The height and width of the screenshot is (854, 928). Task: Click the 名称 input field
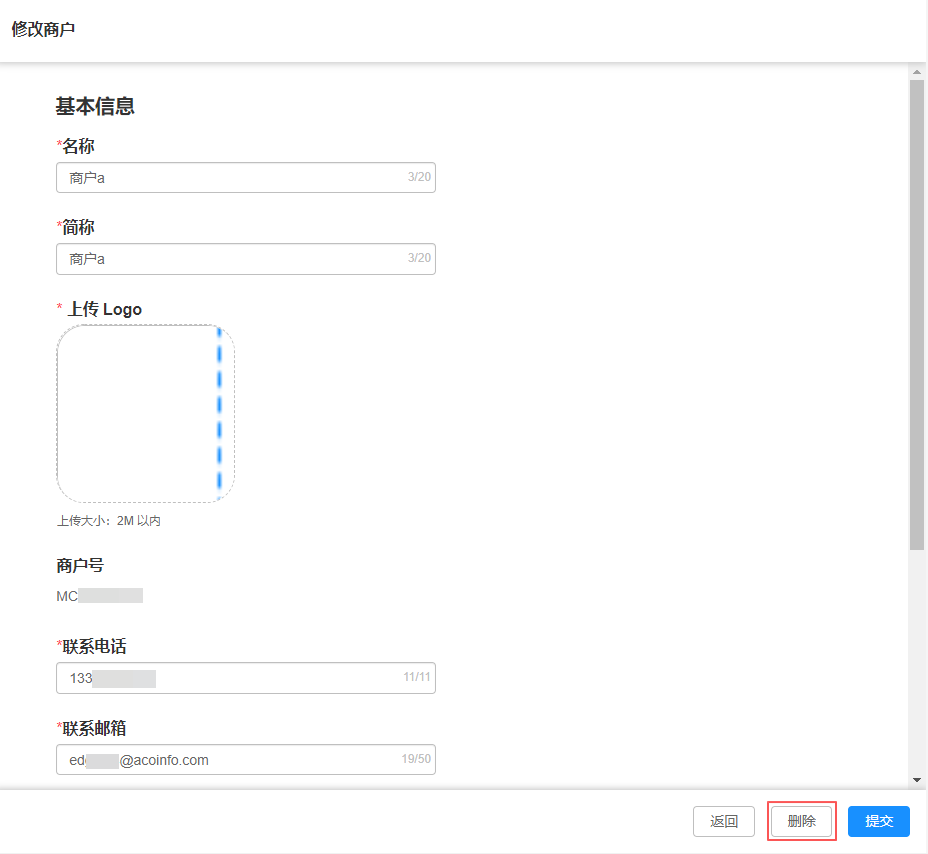[235, 178]
